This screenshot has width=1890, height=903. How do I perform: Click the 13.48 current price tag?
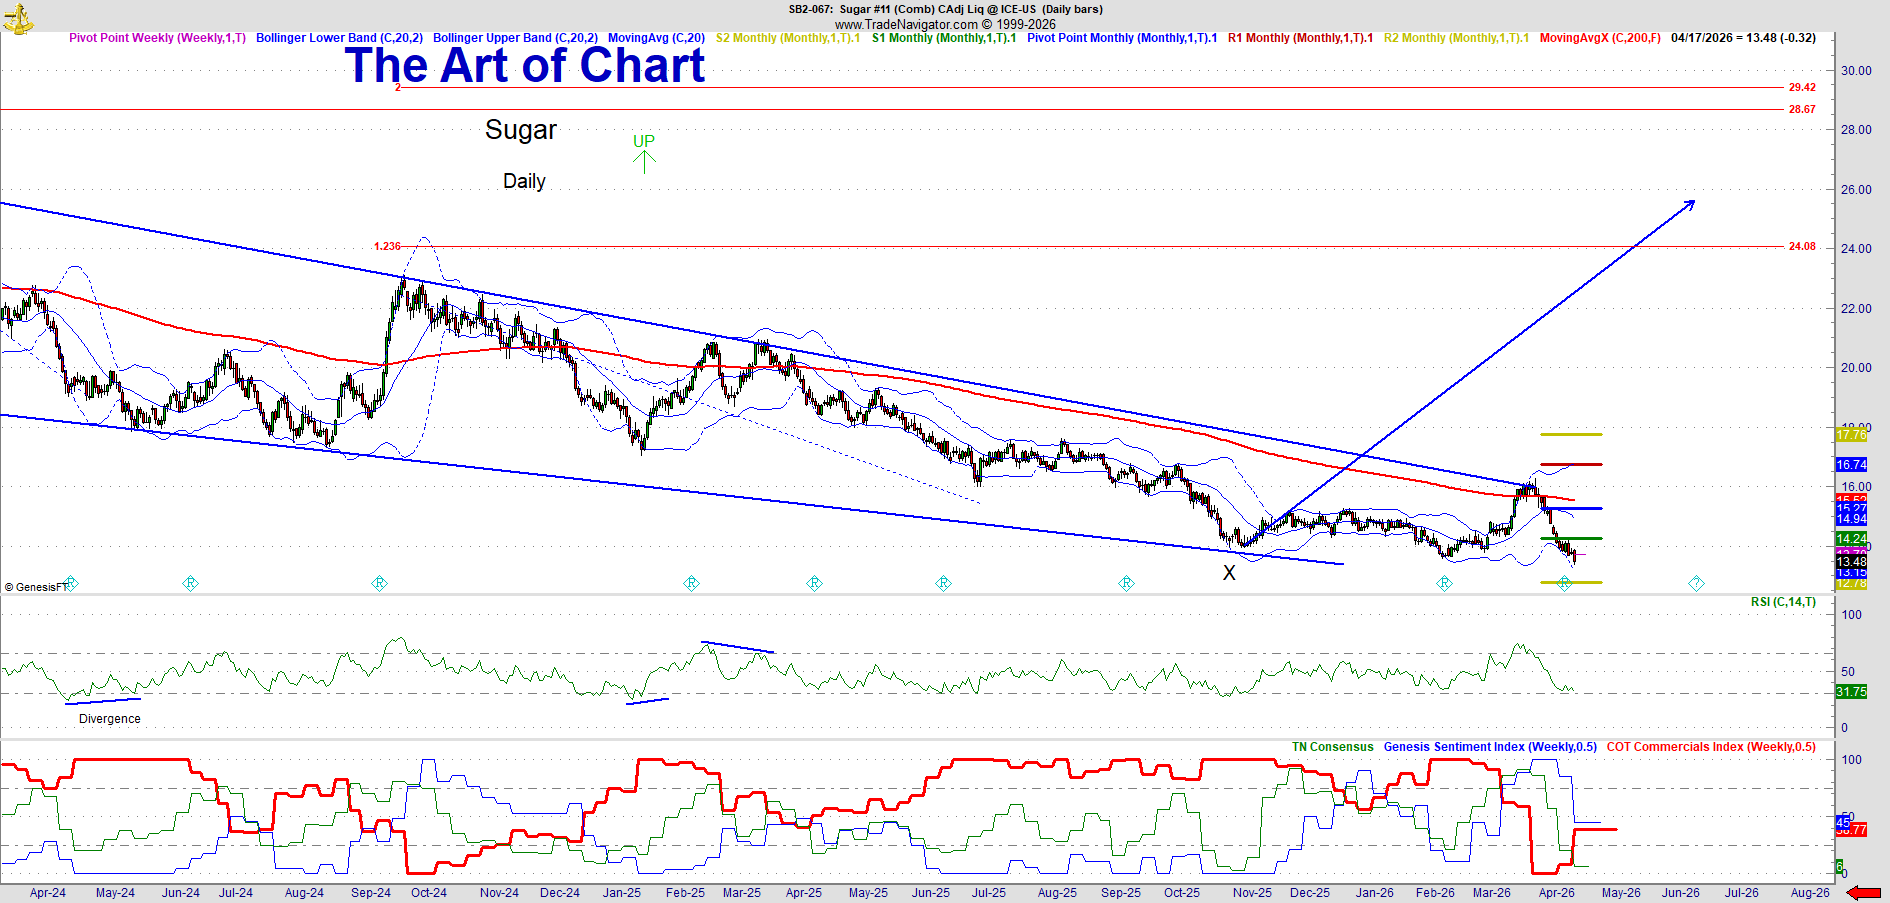click(x=1851, y=562)
